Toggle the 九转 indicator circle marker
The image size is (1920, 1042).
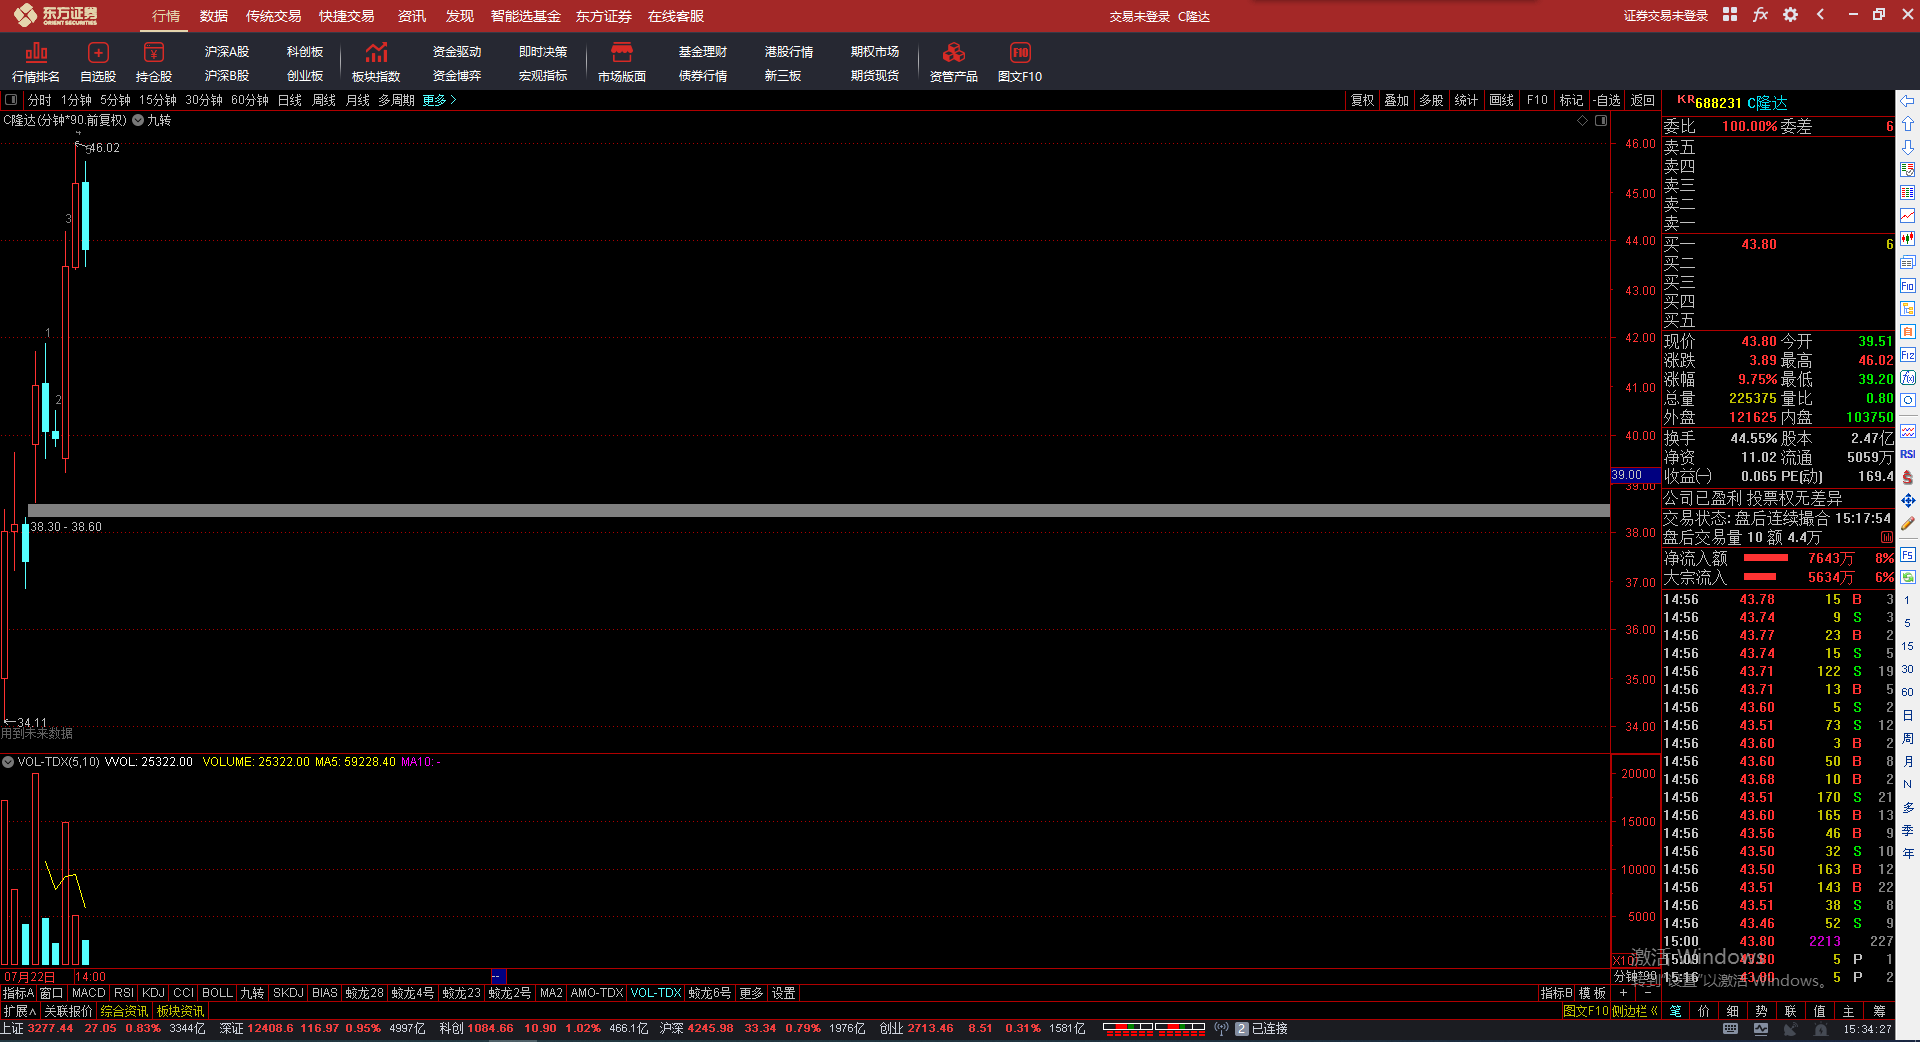(138, 120)
